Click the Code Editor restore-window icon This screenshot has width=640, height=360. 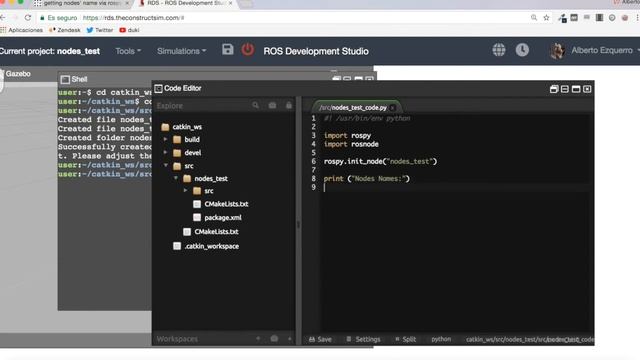coord(554,89)
